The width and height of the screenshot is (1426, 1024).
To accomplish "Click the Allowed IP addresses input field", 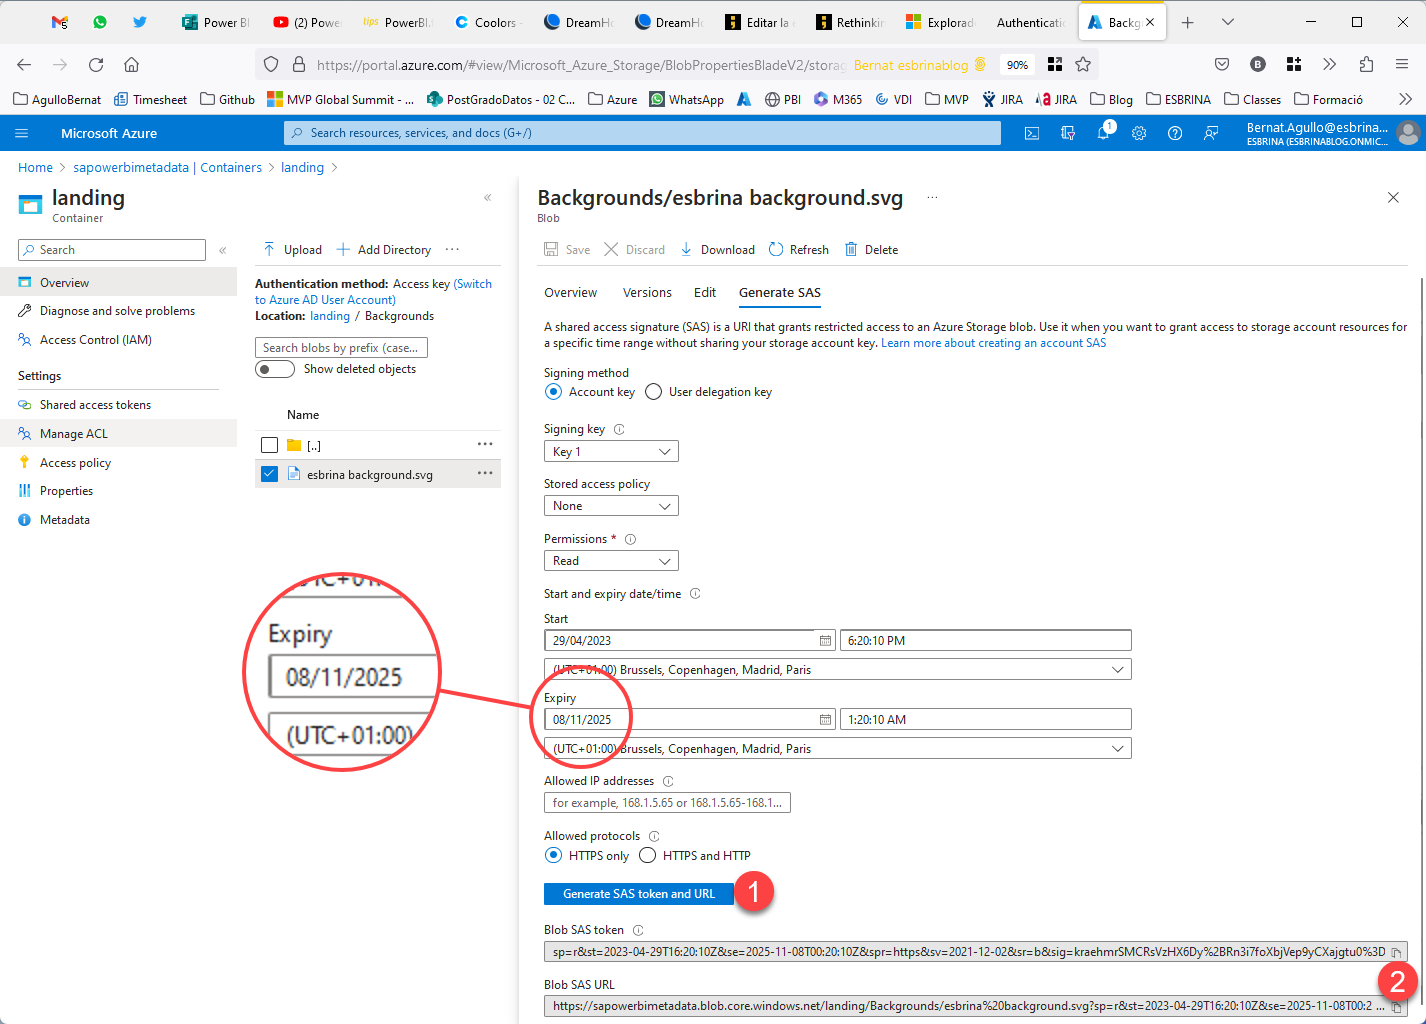I will click(667, 803).
